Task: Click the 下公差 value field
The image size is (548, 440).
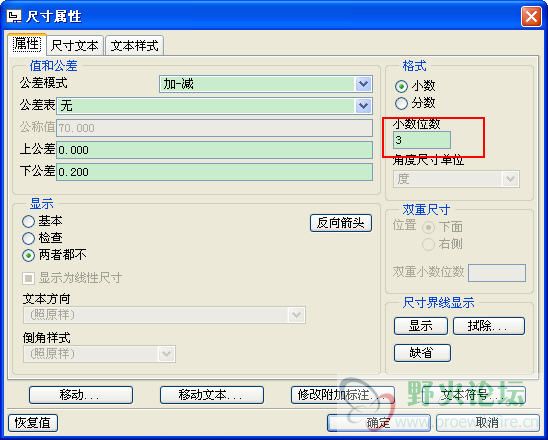Action: (214, 172)
